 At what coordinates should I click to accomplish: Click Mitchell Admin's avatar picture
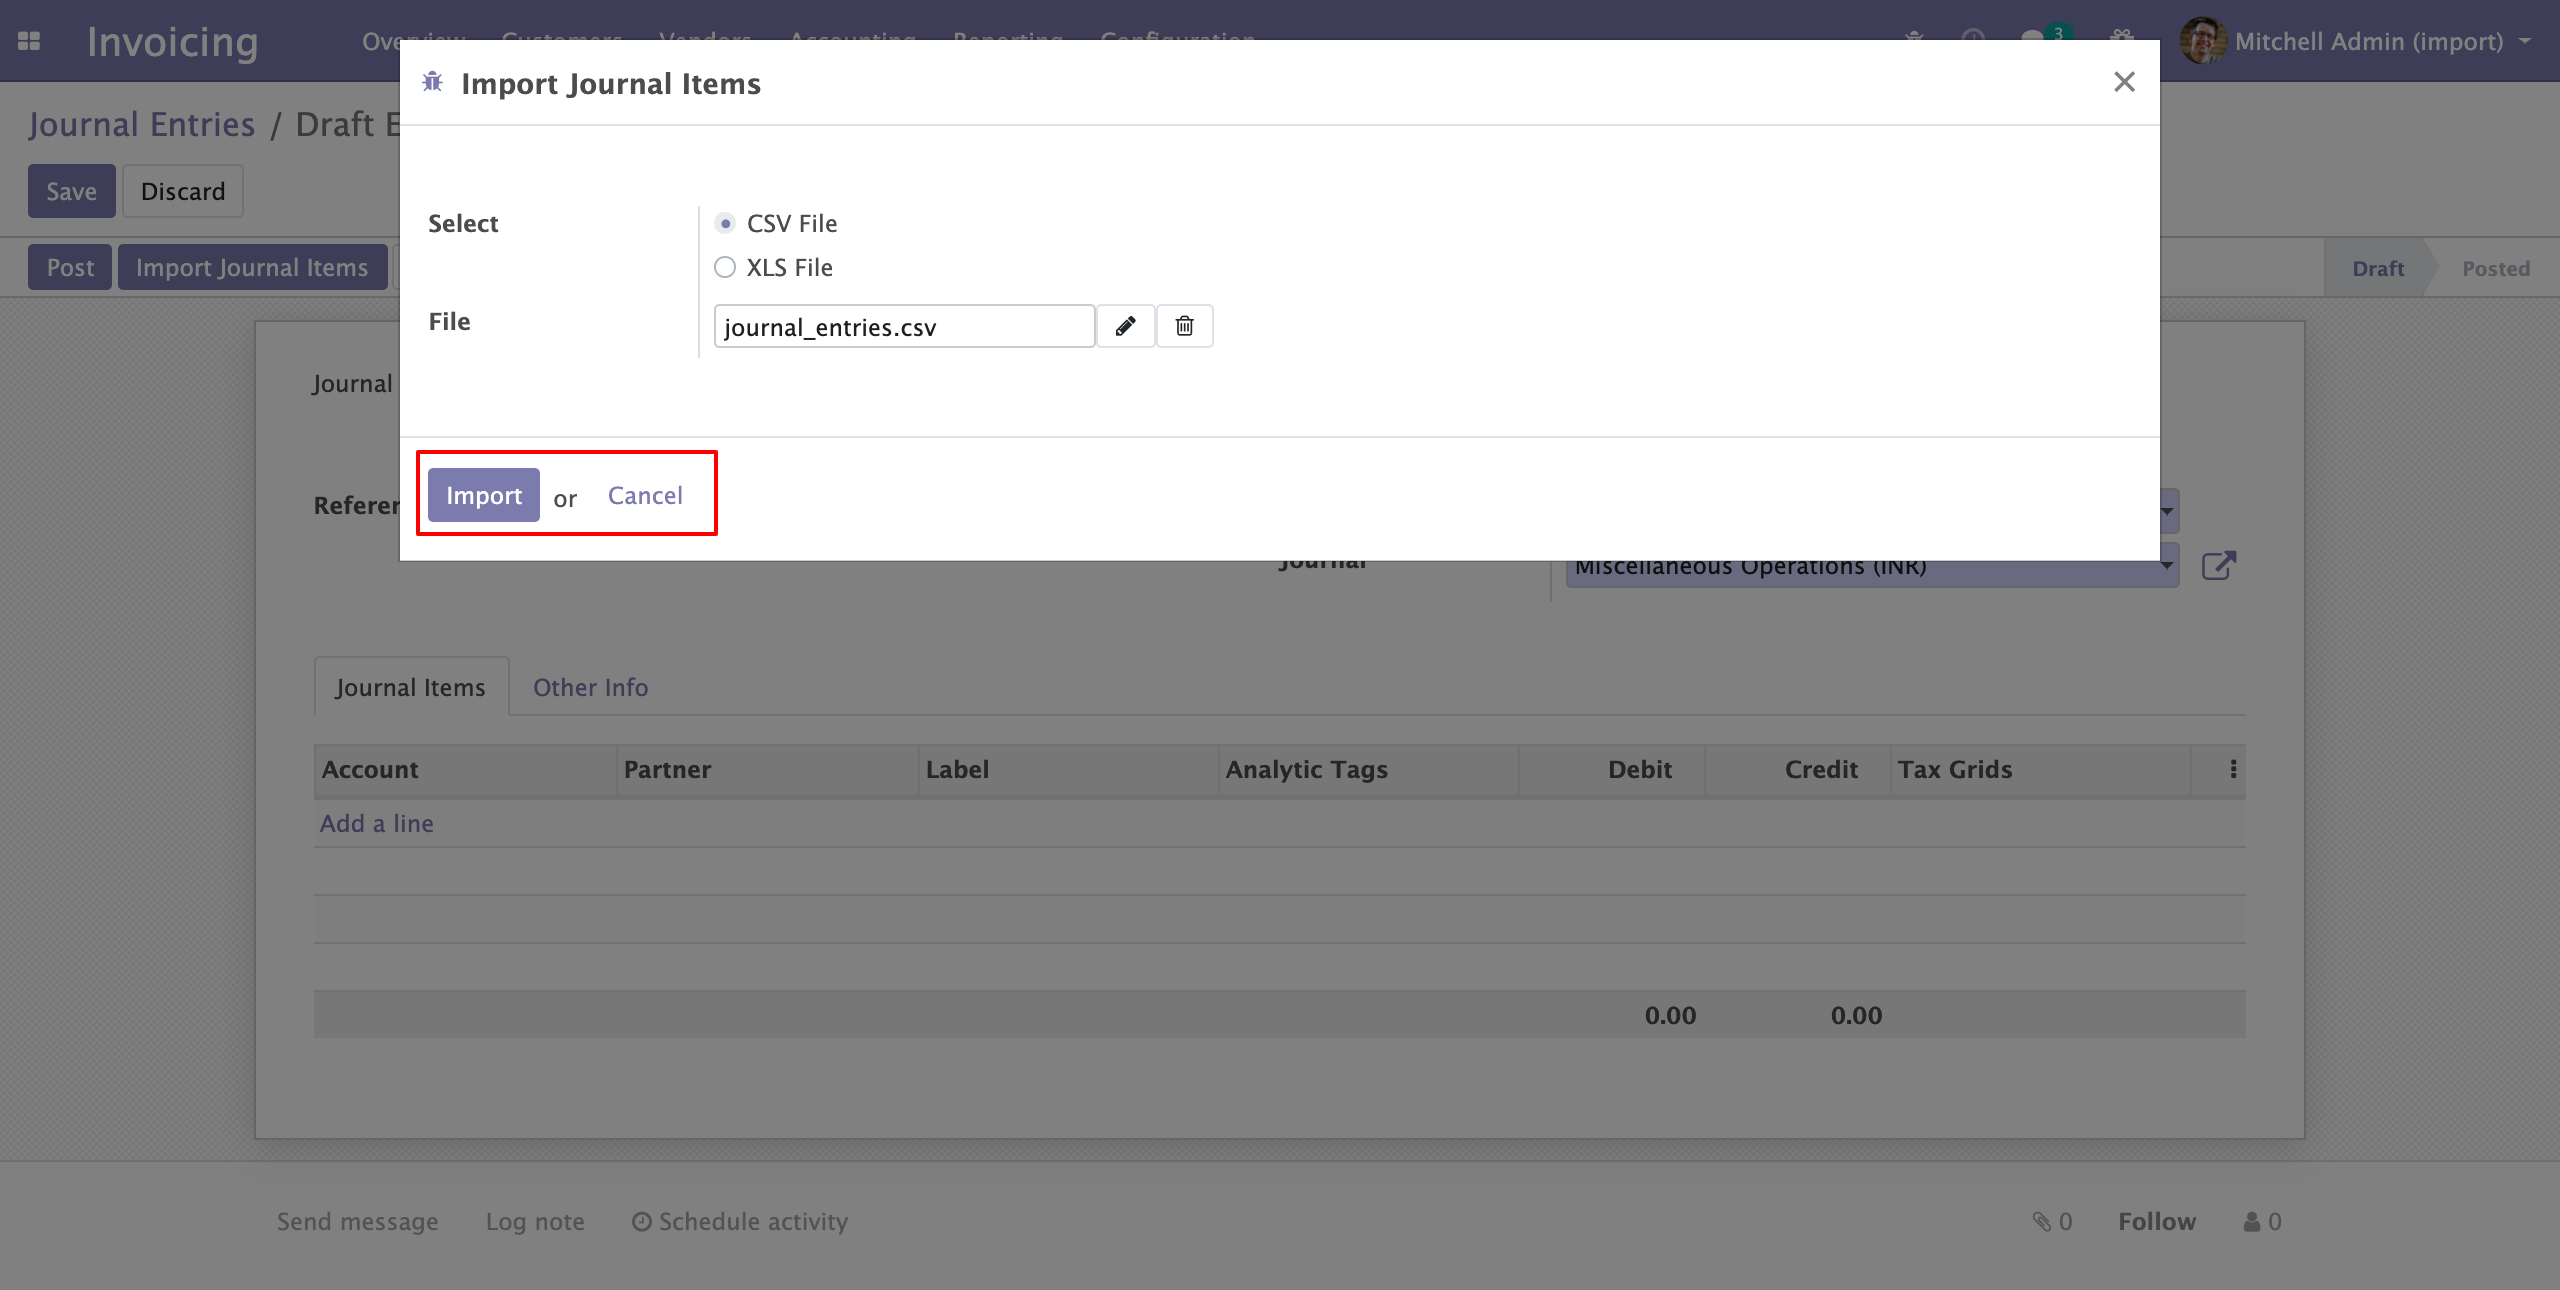point(2202,41)
